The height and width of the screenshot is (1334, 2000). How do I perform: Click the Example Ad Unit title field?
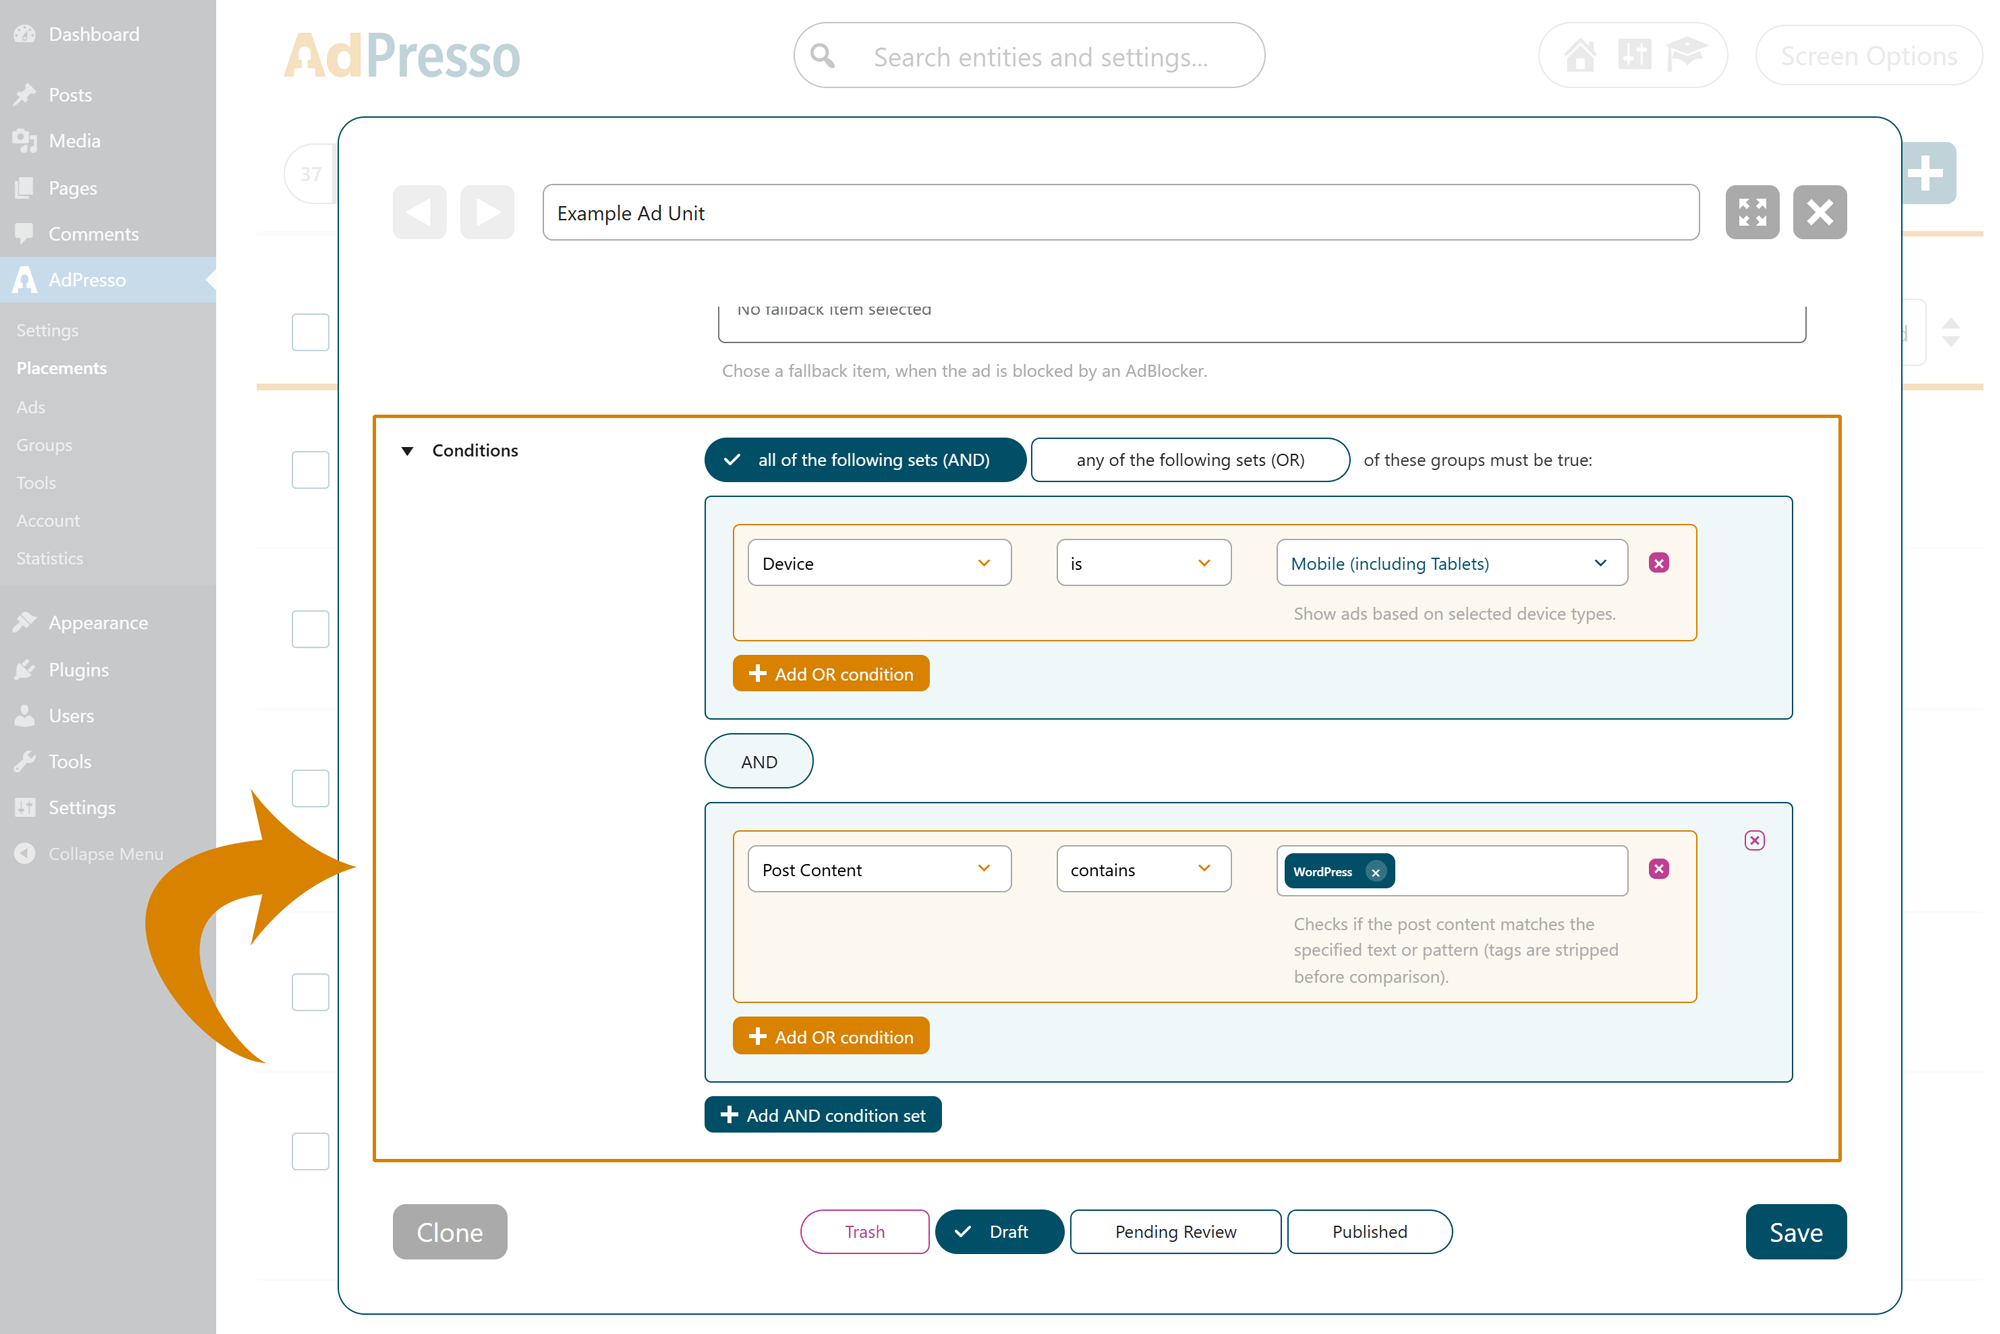click(x=1120, y=213)
